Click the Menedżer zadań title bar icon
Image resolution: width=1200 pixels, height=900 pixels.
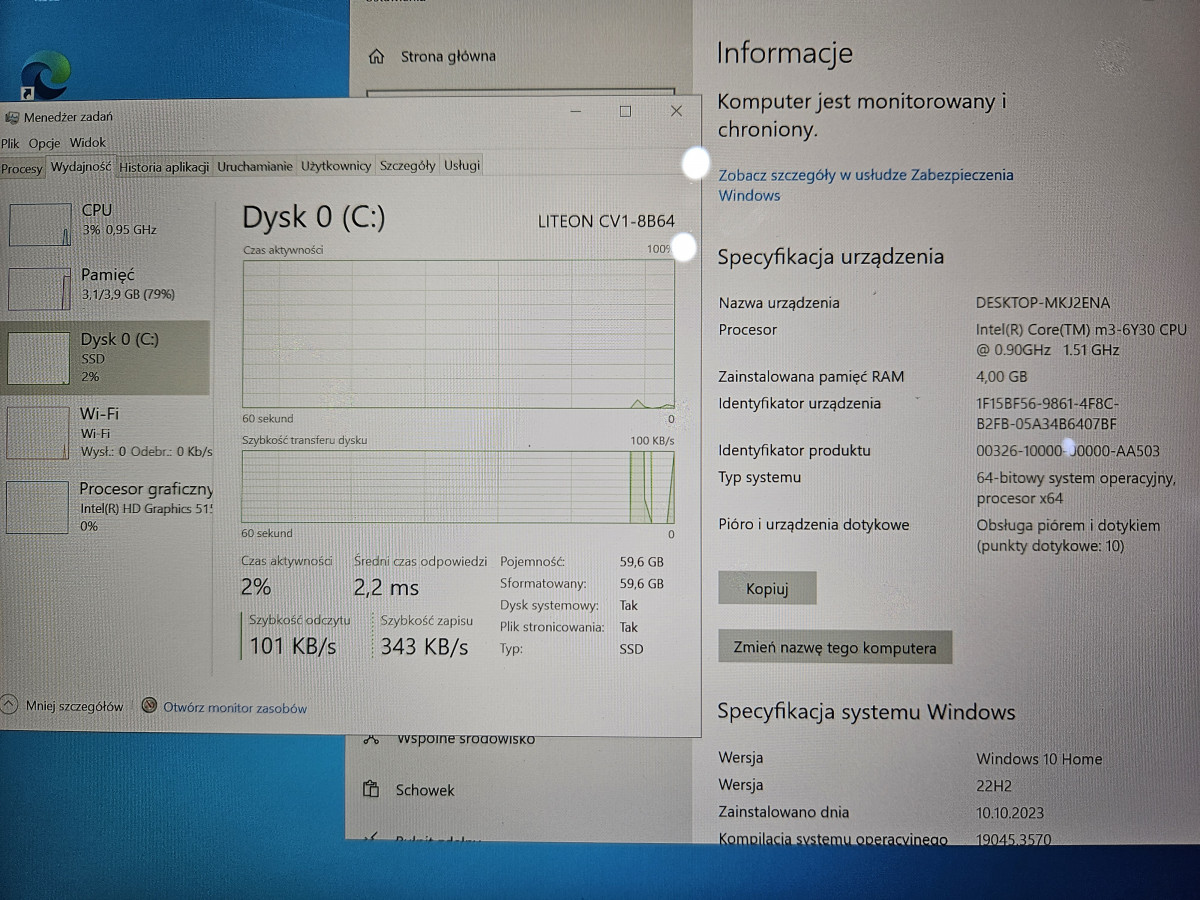tap(11, 117)
